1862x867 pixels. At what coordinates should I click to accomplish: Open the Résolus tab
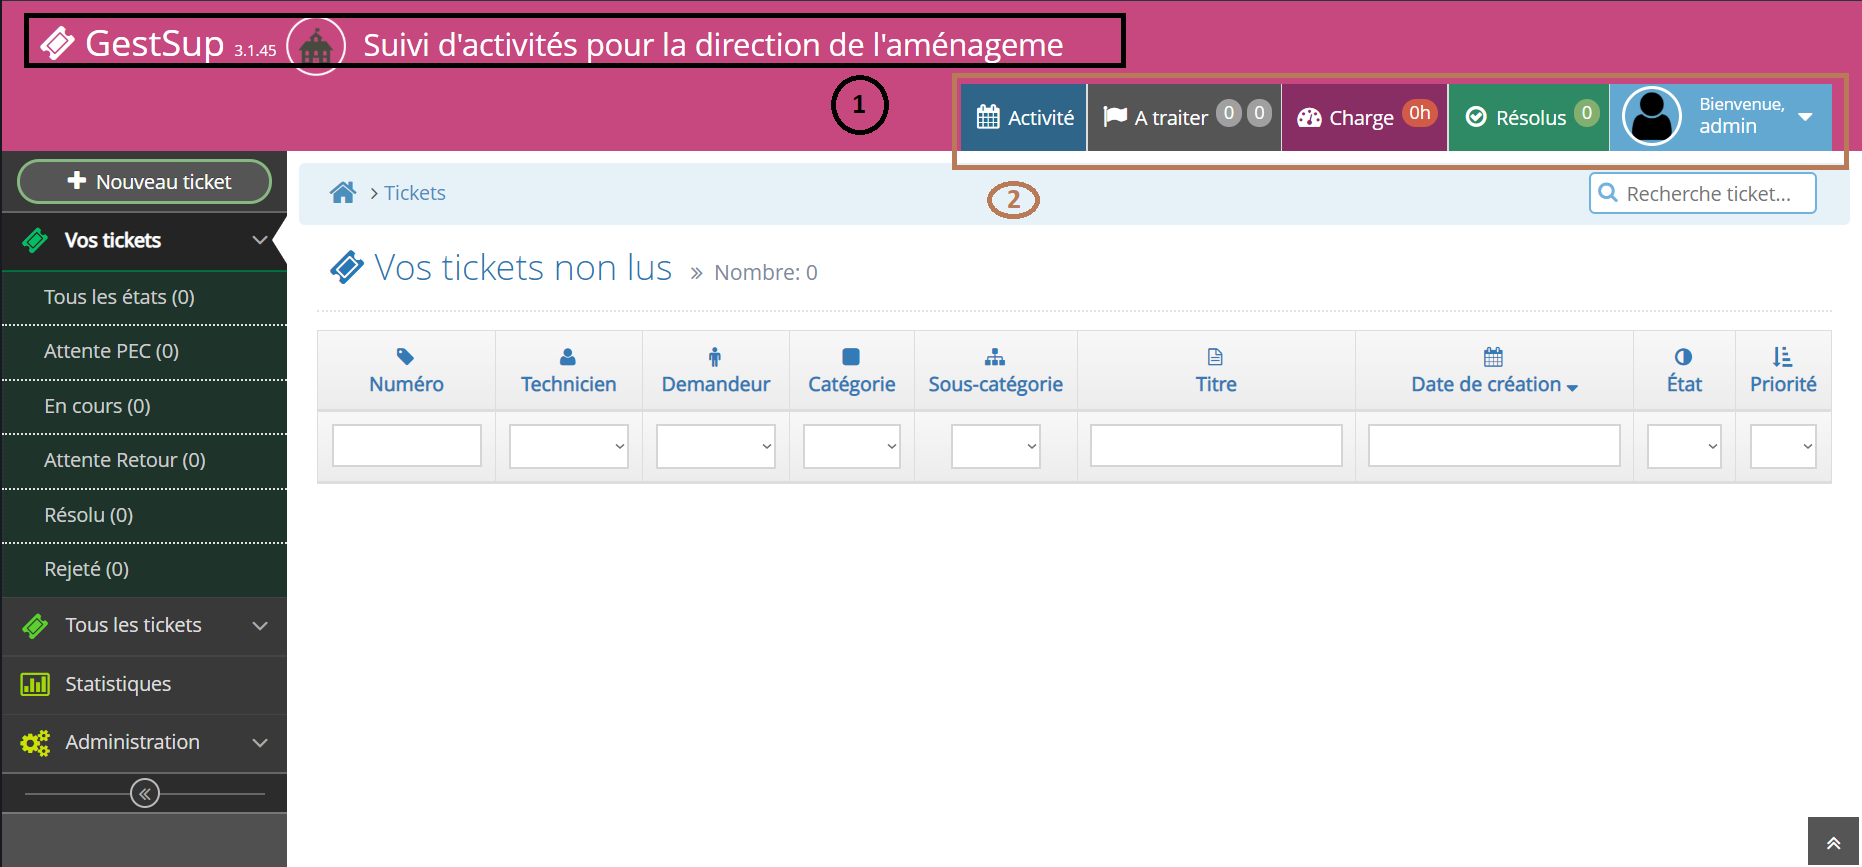click(1529, 117)
